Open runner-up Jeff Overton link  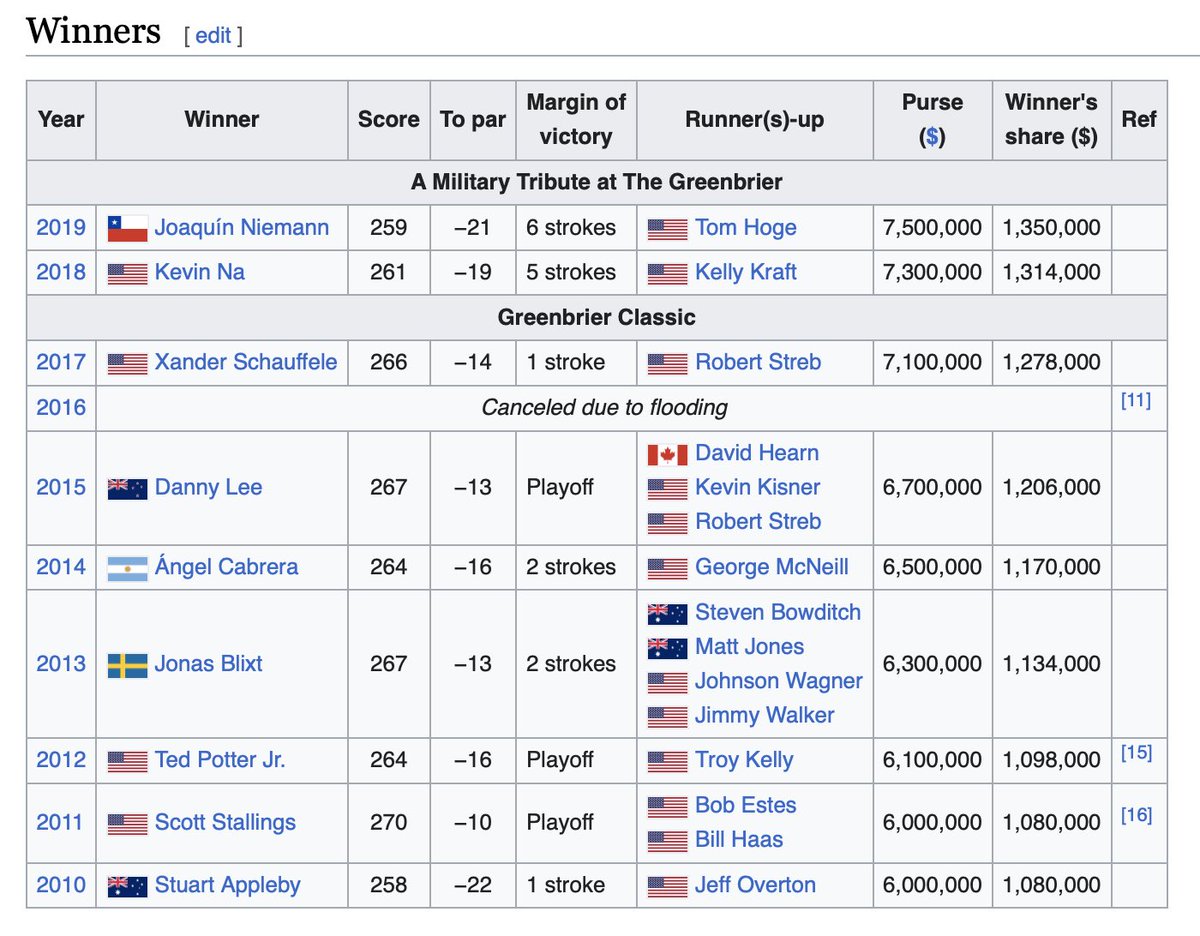pyautogui.click(x=756, y=885)
